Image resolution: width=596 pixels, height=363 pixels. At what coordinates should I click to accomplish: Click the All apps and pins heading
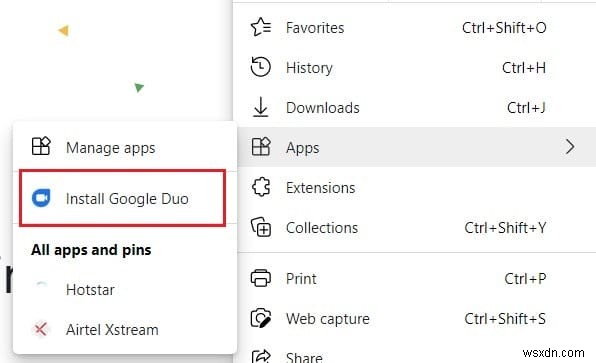point(91,250)
